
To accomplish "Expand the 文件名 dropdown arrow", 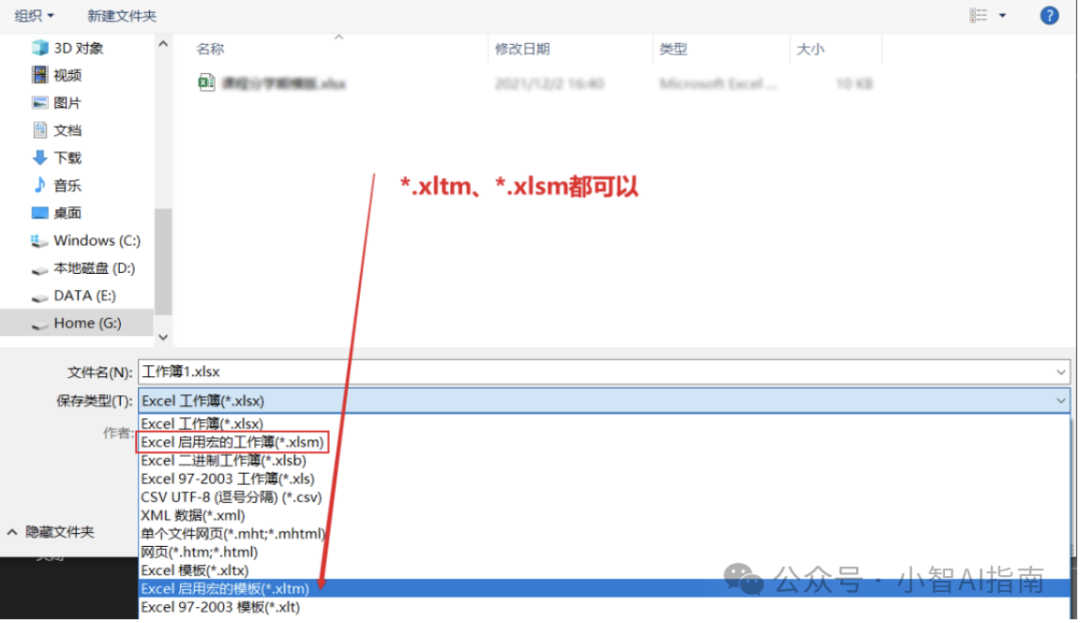I will 1061,372.
